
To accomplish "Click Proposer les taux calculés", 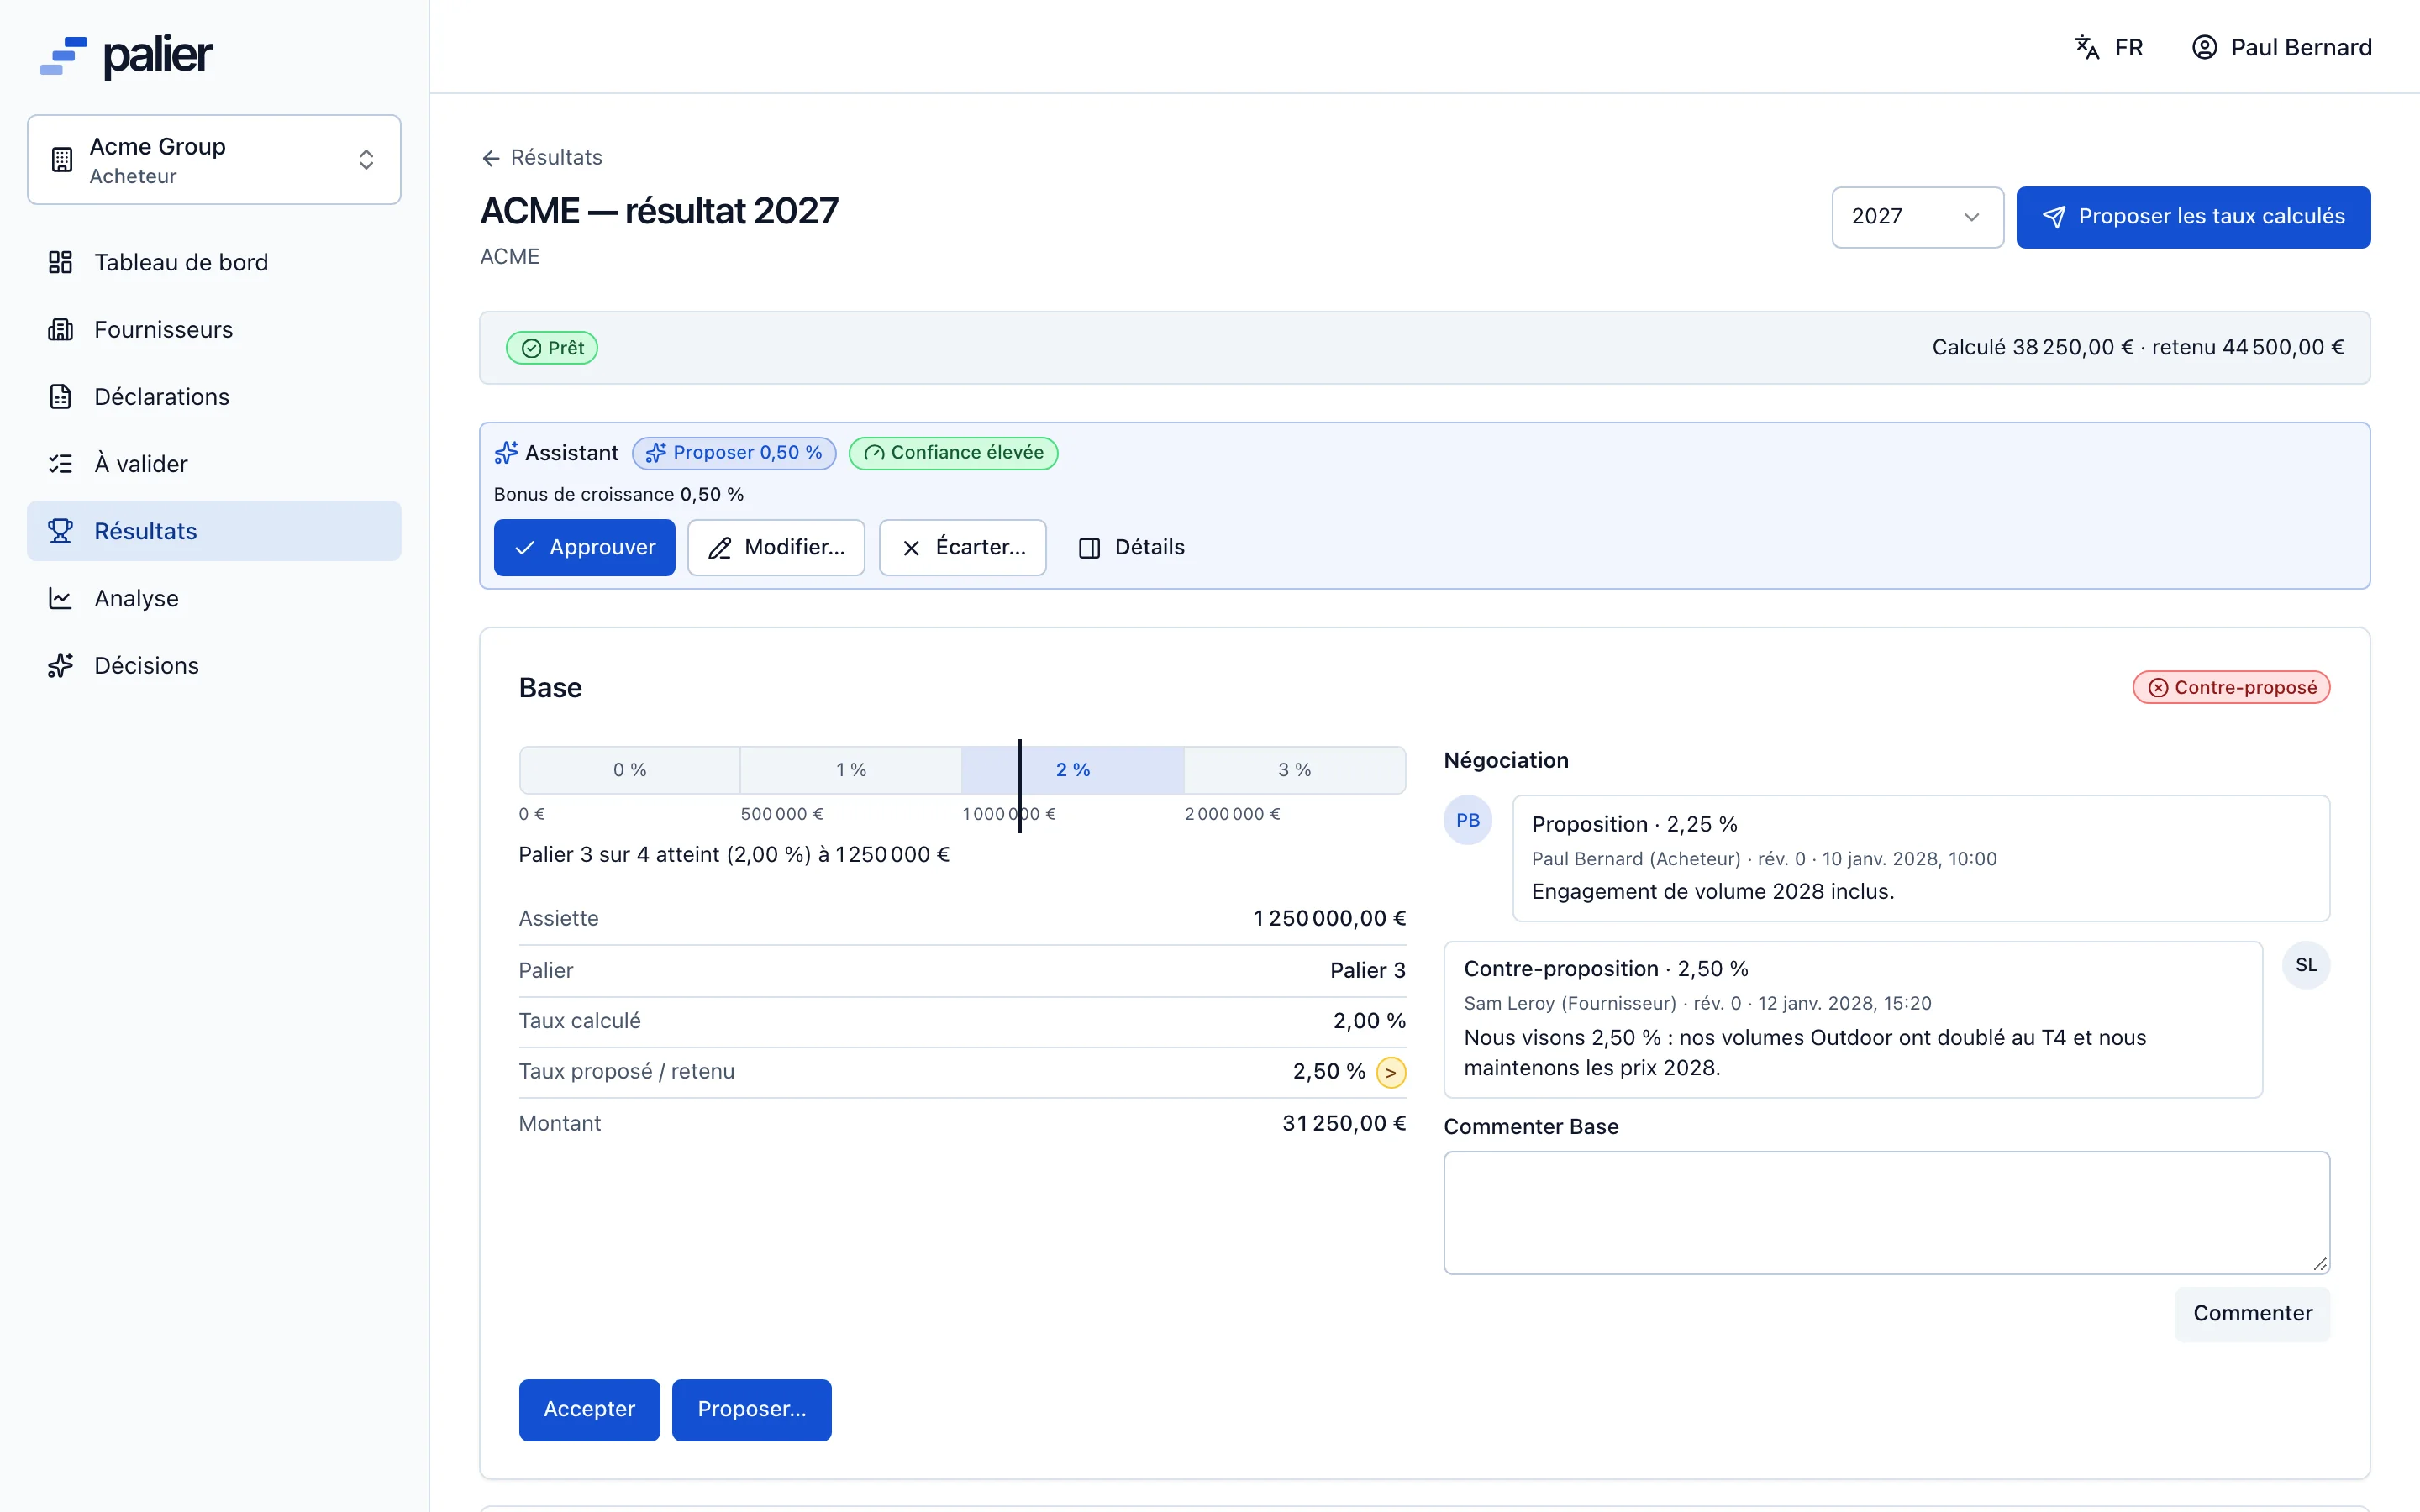I will 2192,217.
